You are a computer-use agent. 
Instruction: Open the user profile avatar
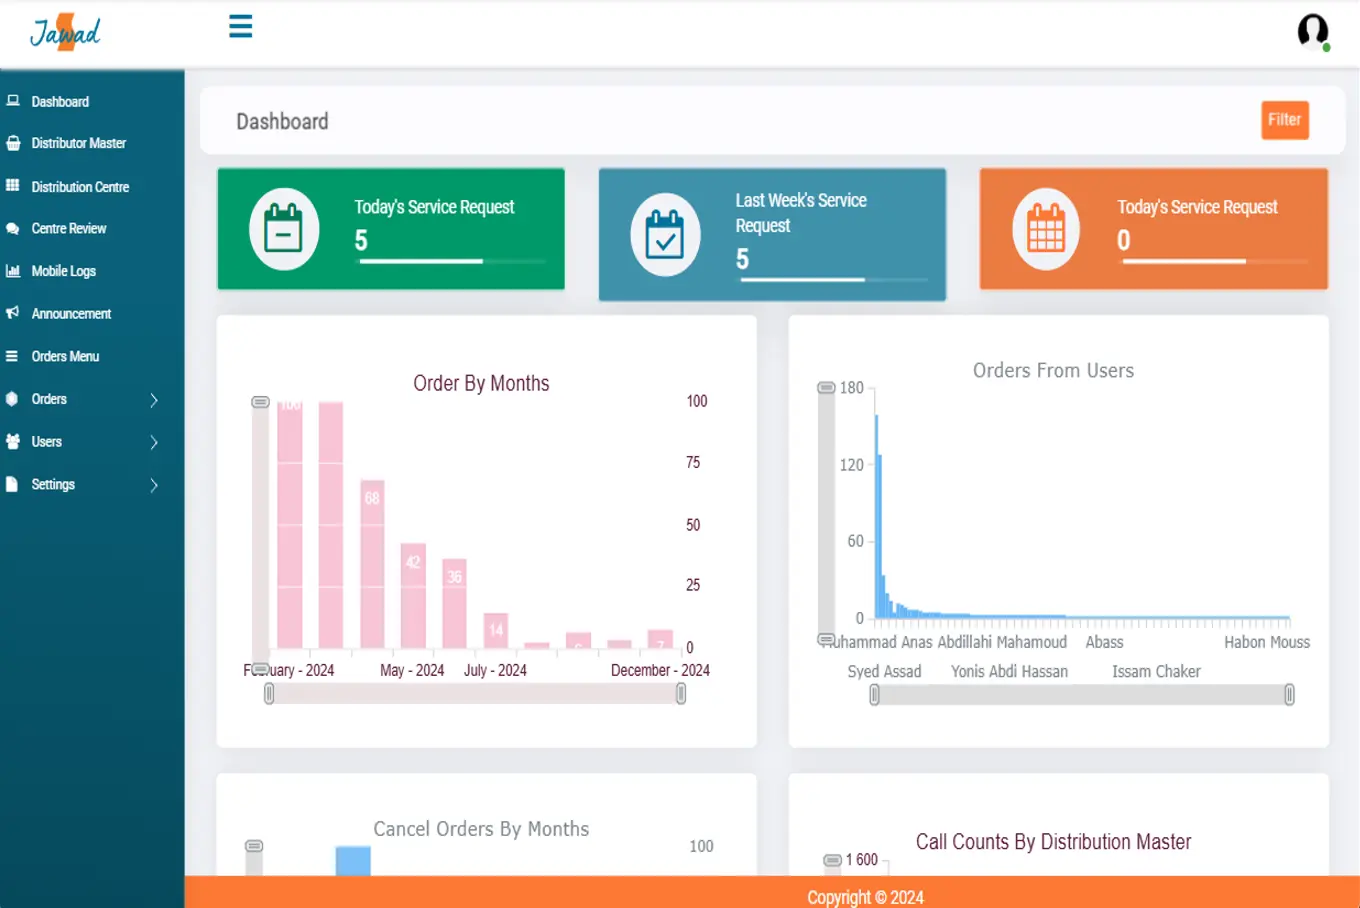click(1313, 31)
